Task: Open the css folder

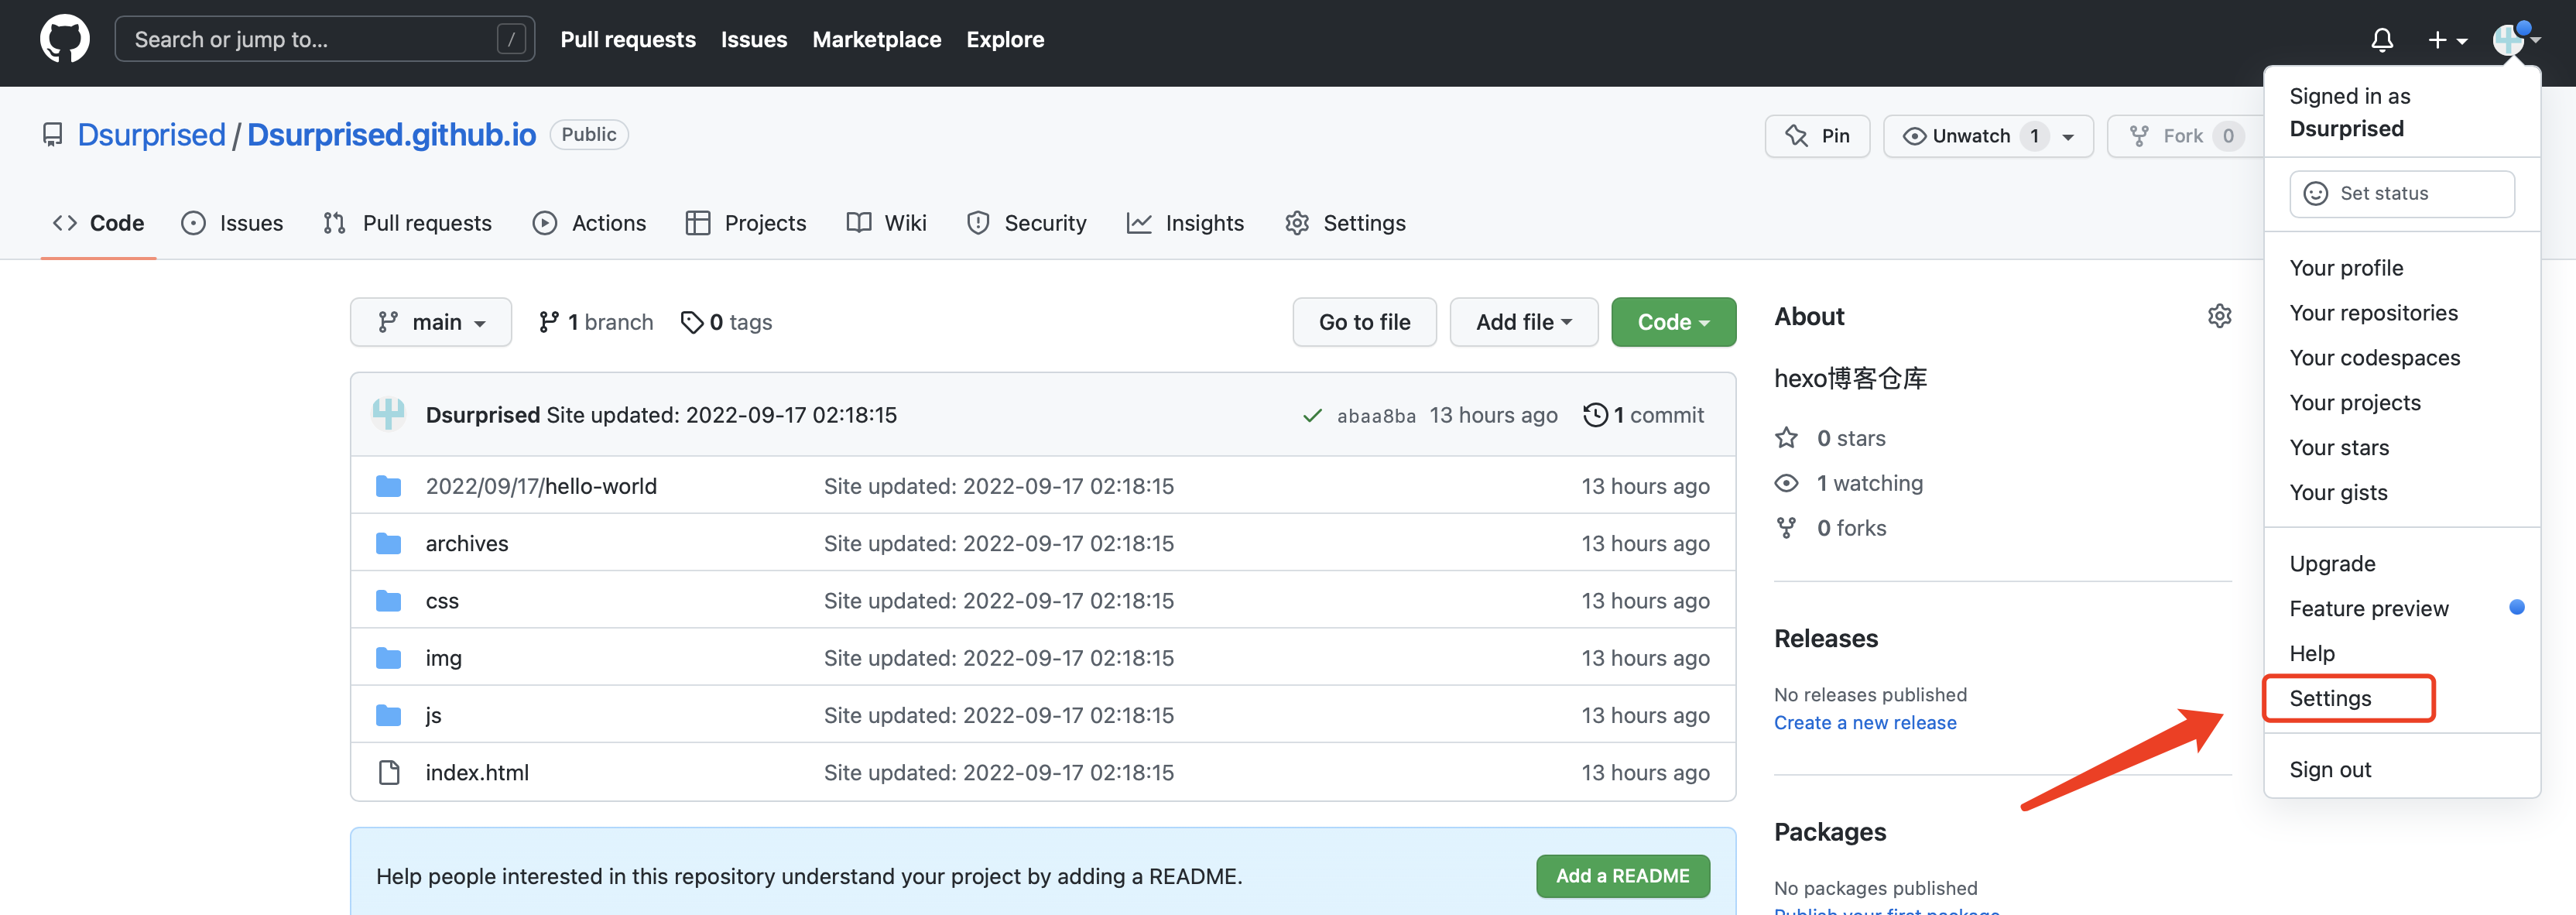Action: point(441,601)
